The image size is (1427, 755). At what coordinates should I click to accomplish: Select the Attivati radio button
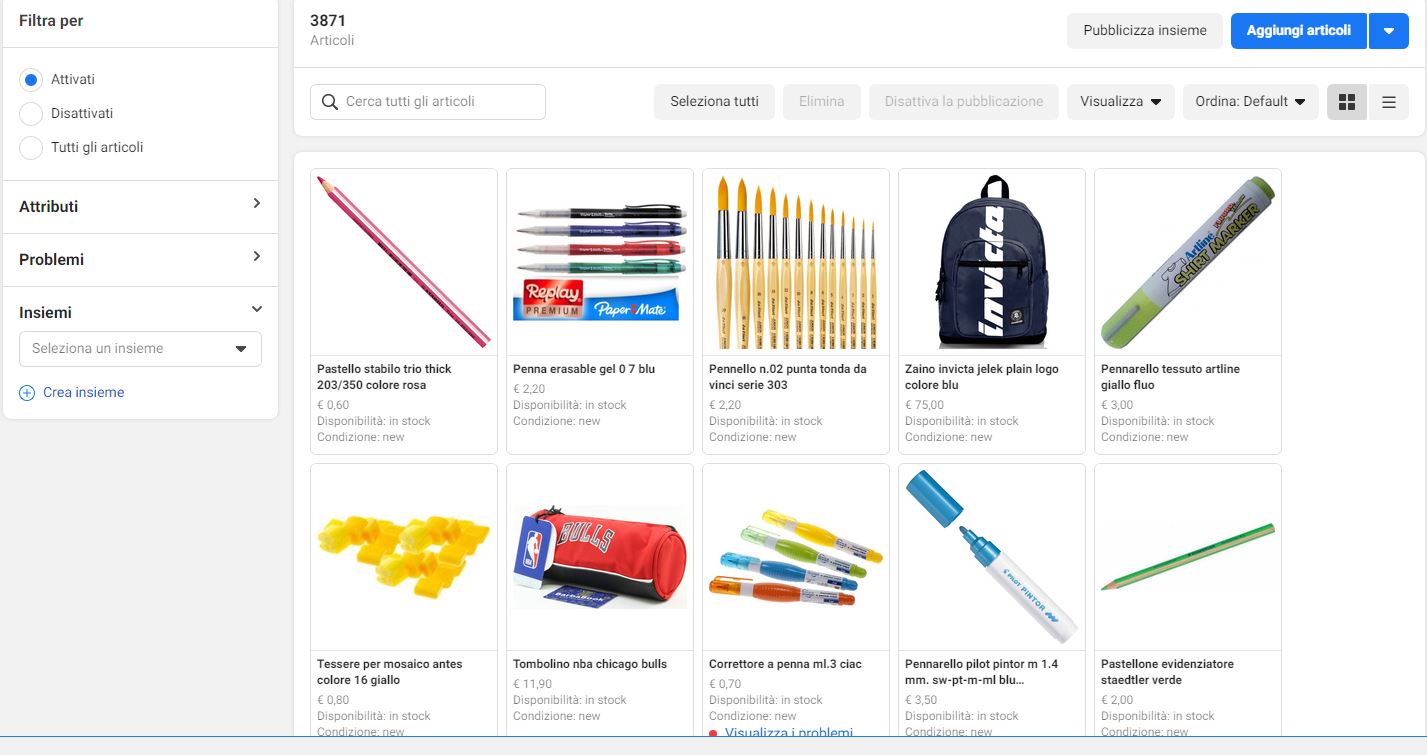coord(31,79)
